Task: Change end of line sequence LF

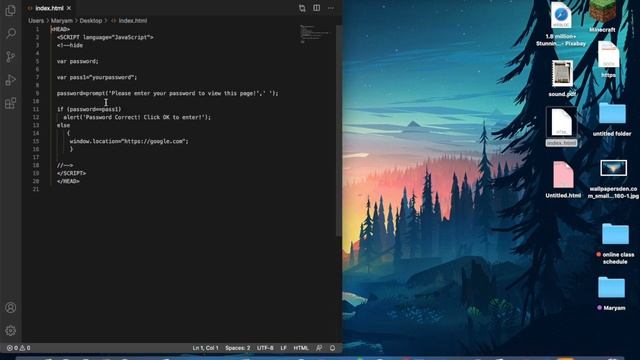Action: coord(284,348)
